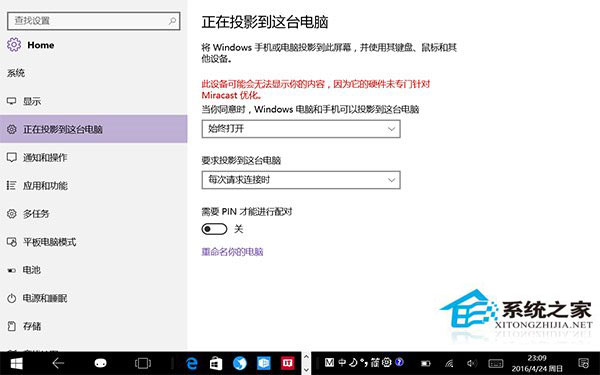Open the 始终打开 dropdown
The height and width of the screenshot is (375, 600).
coord(301,129)
